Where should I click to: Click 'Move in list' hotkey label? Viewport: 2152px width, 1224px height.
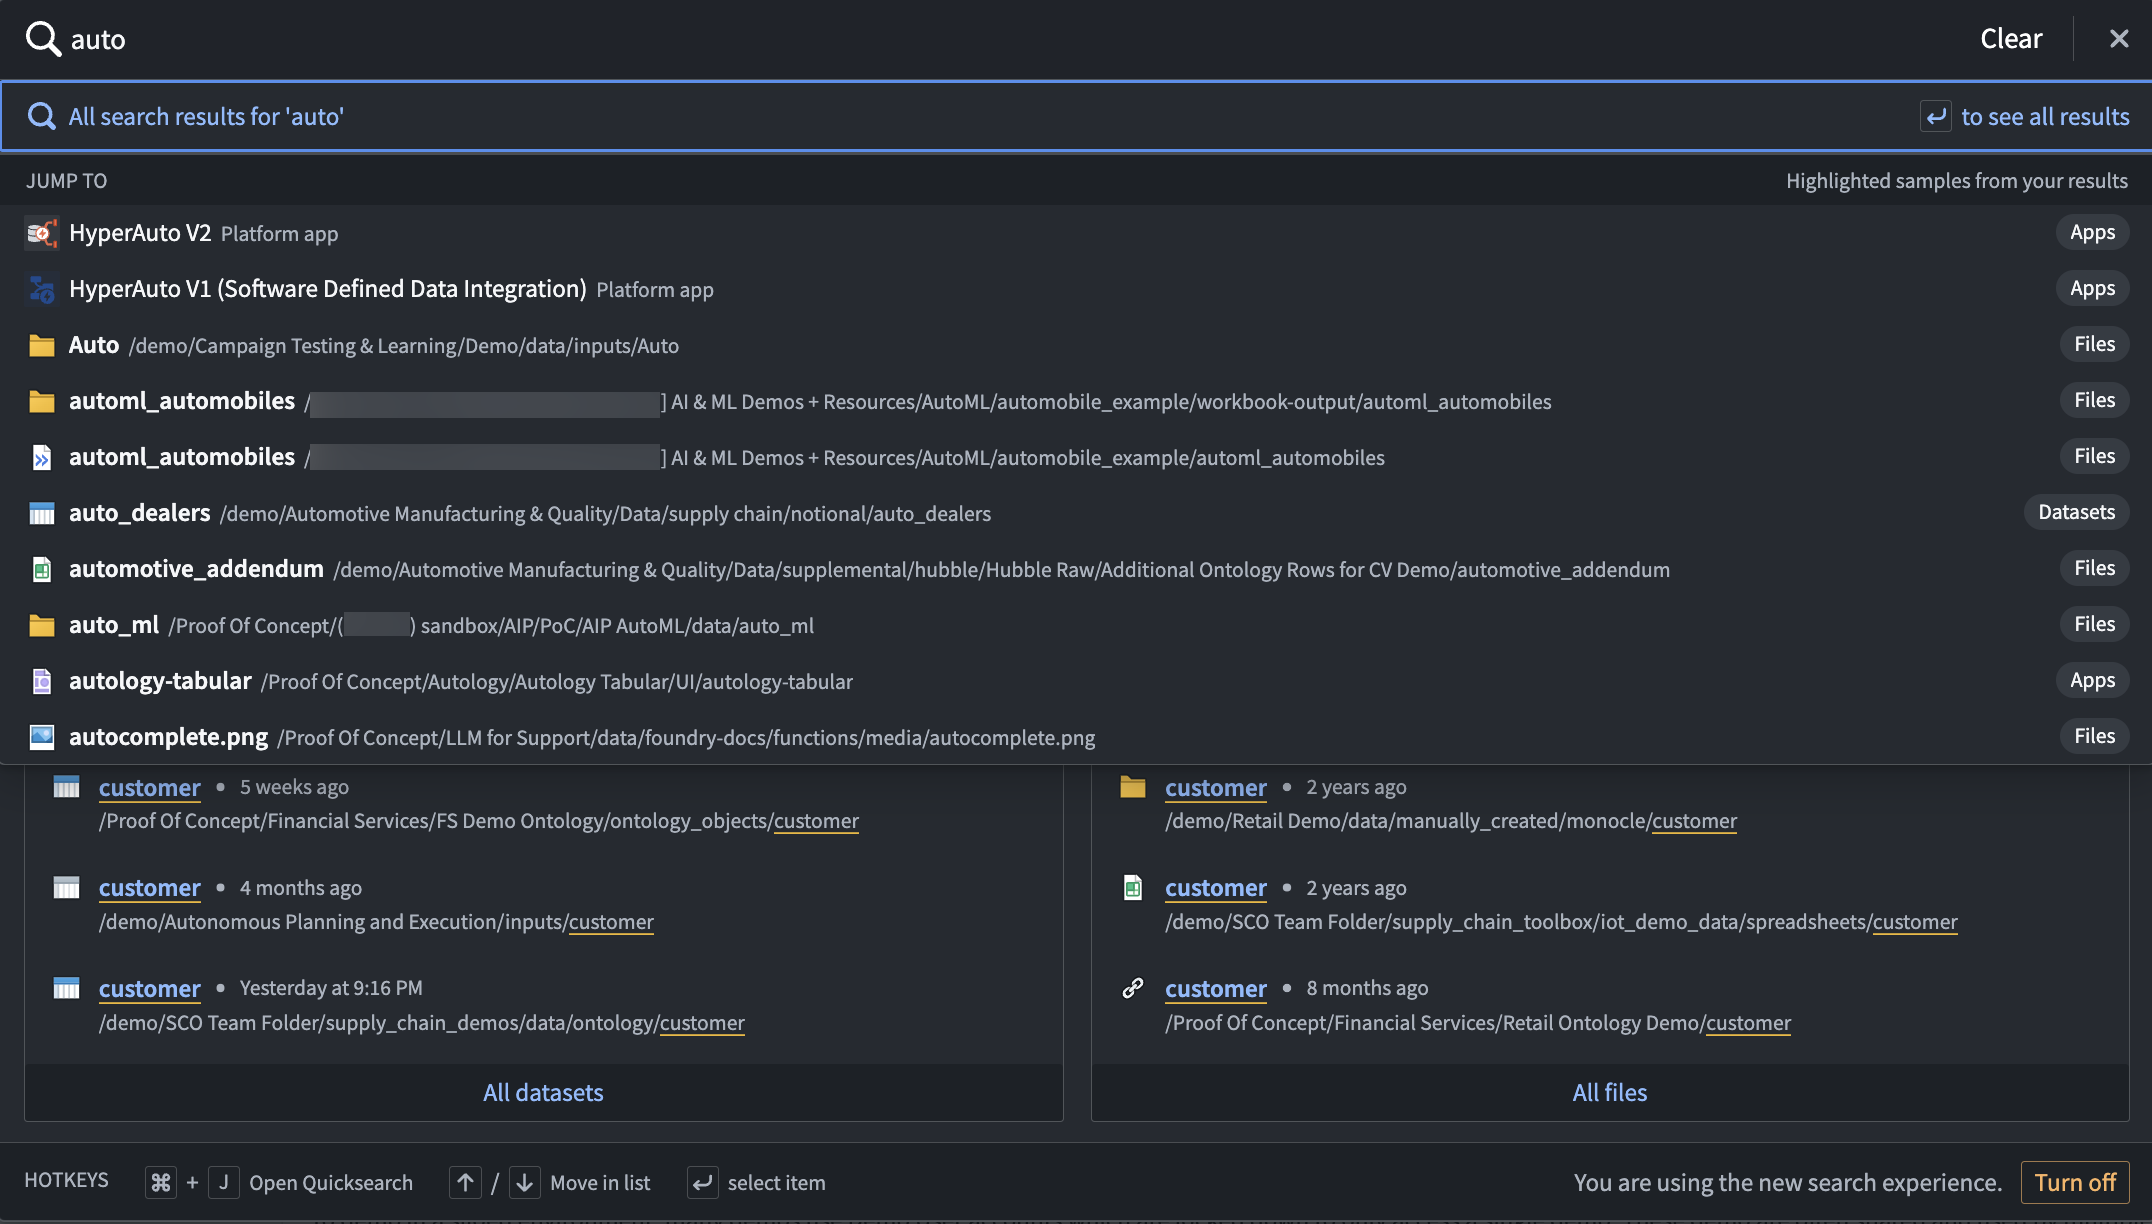click(x=600, y=1183)
